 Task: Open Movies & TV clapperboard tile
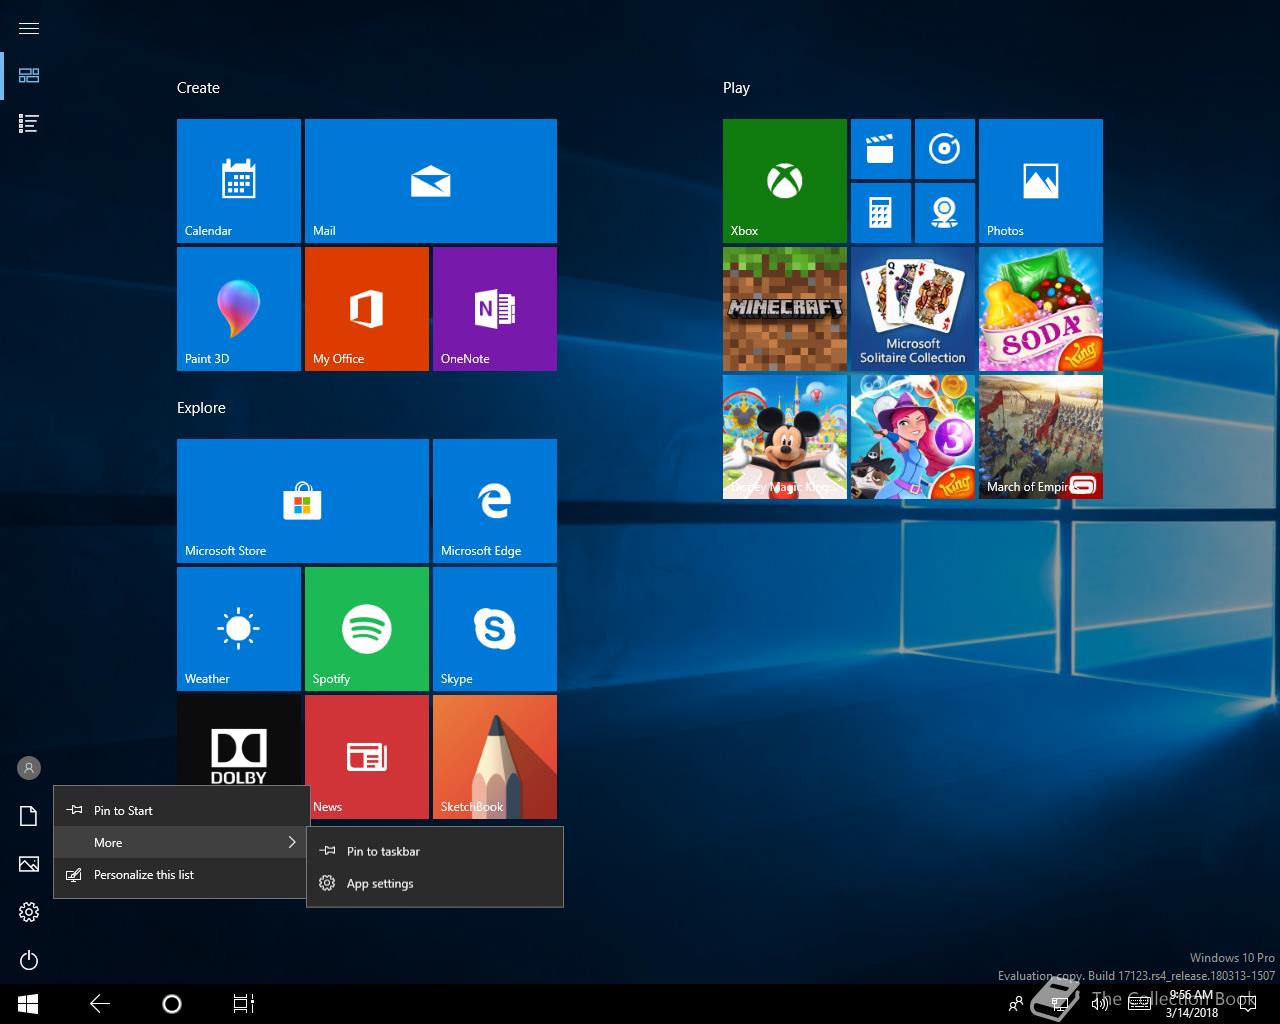[x=881, y=149]
